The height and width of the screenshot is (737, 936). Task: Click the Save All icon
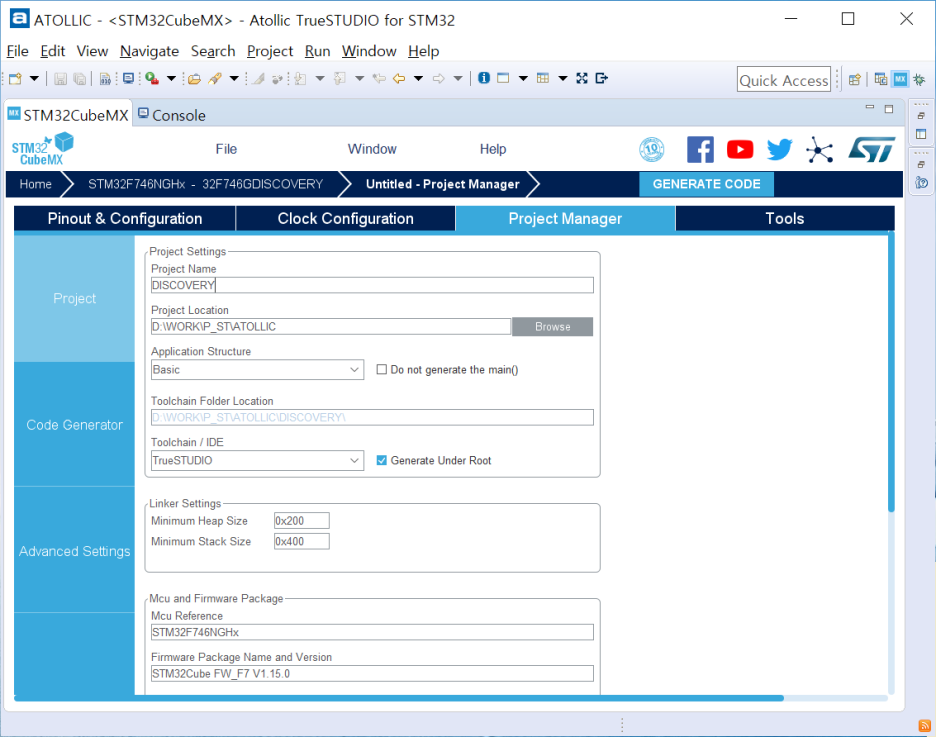[79, 79]
